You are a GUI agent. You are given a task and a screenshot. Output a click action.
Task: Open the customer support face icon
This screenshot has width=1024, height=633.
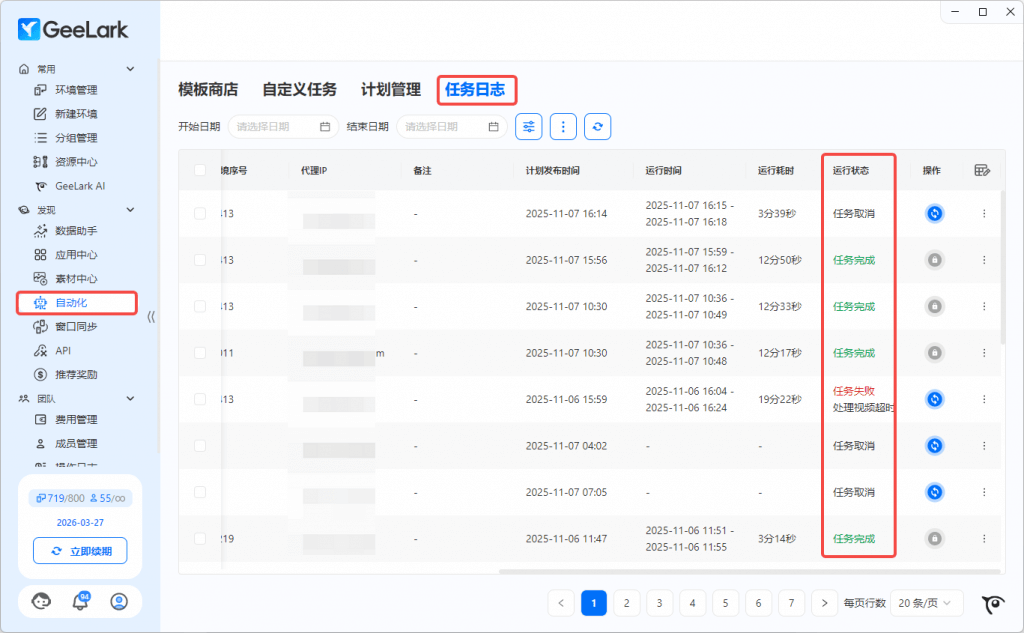tap(41, 601)
